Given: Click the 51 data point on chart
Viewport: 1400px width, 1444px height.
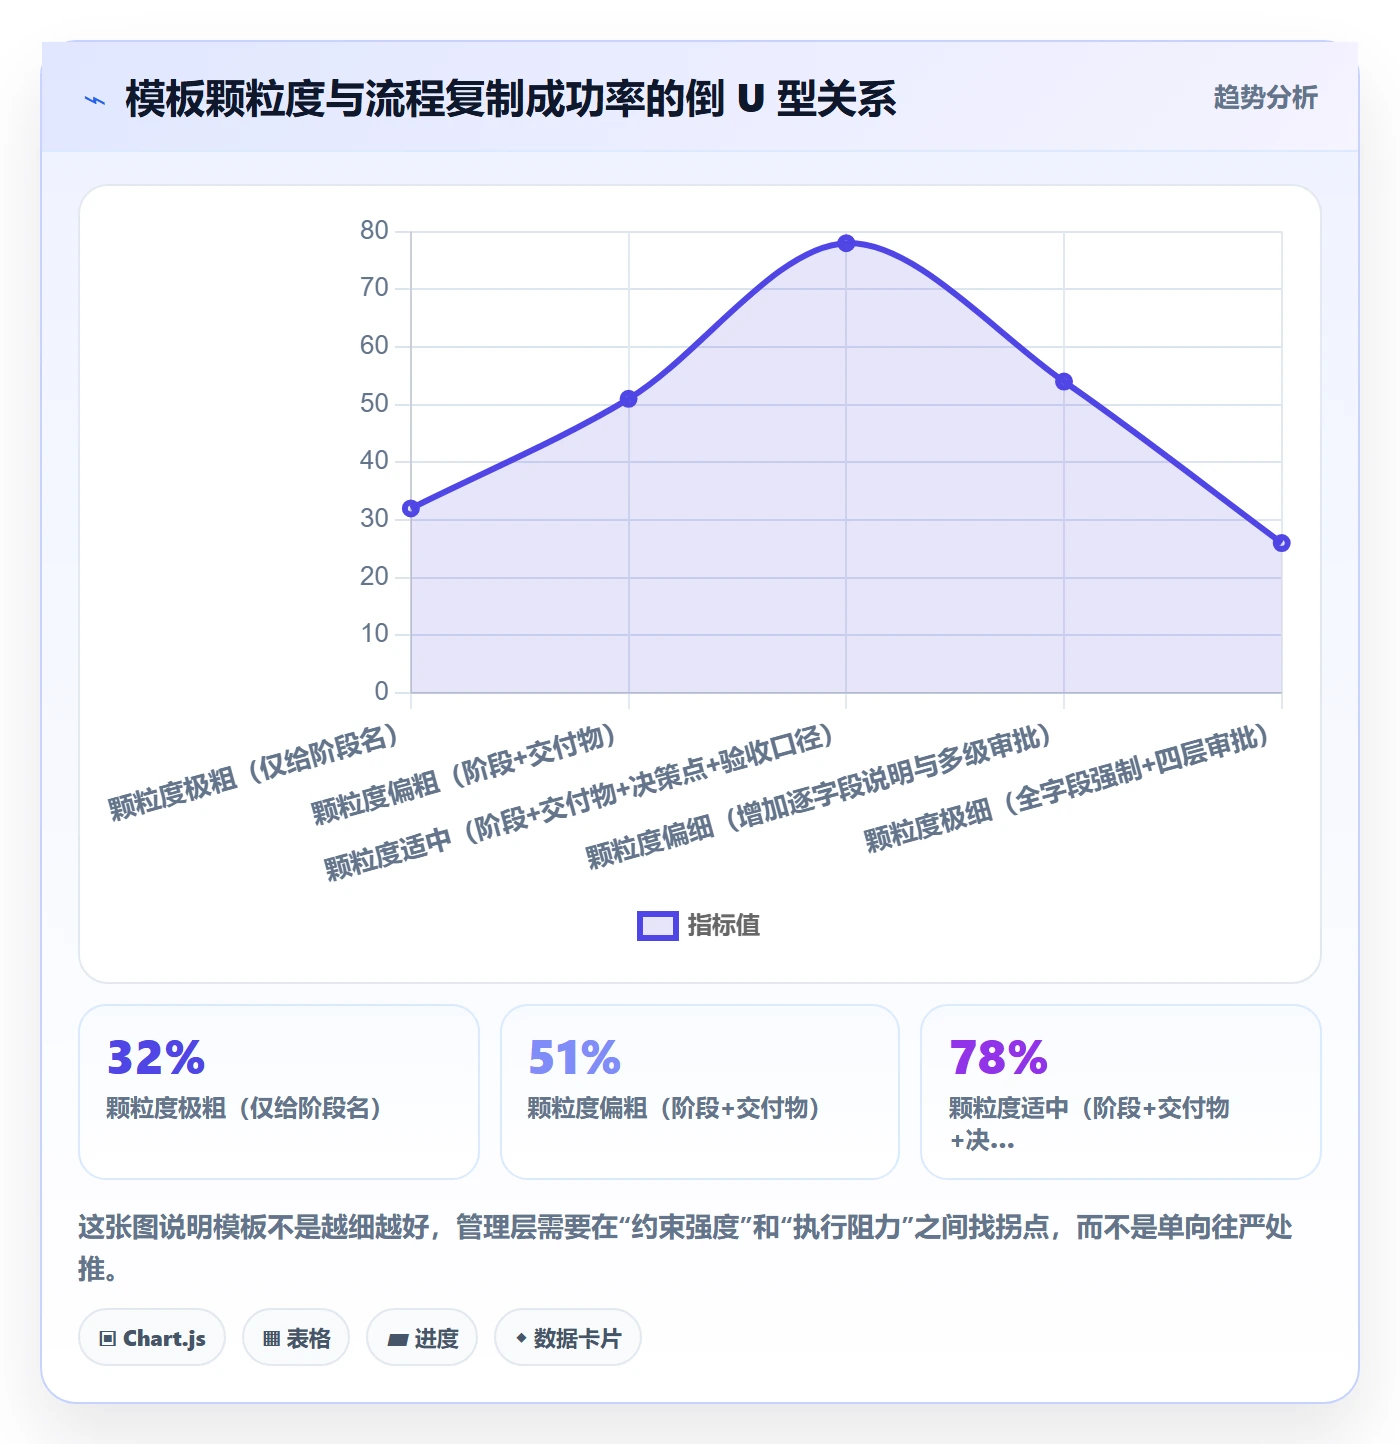Looking at the screenshot, I should 629,399.
